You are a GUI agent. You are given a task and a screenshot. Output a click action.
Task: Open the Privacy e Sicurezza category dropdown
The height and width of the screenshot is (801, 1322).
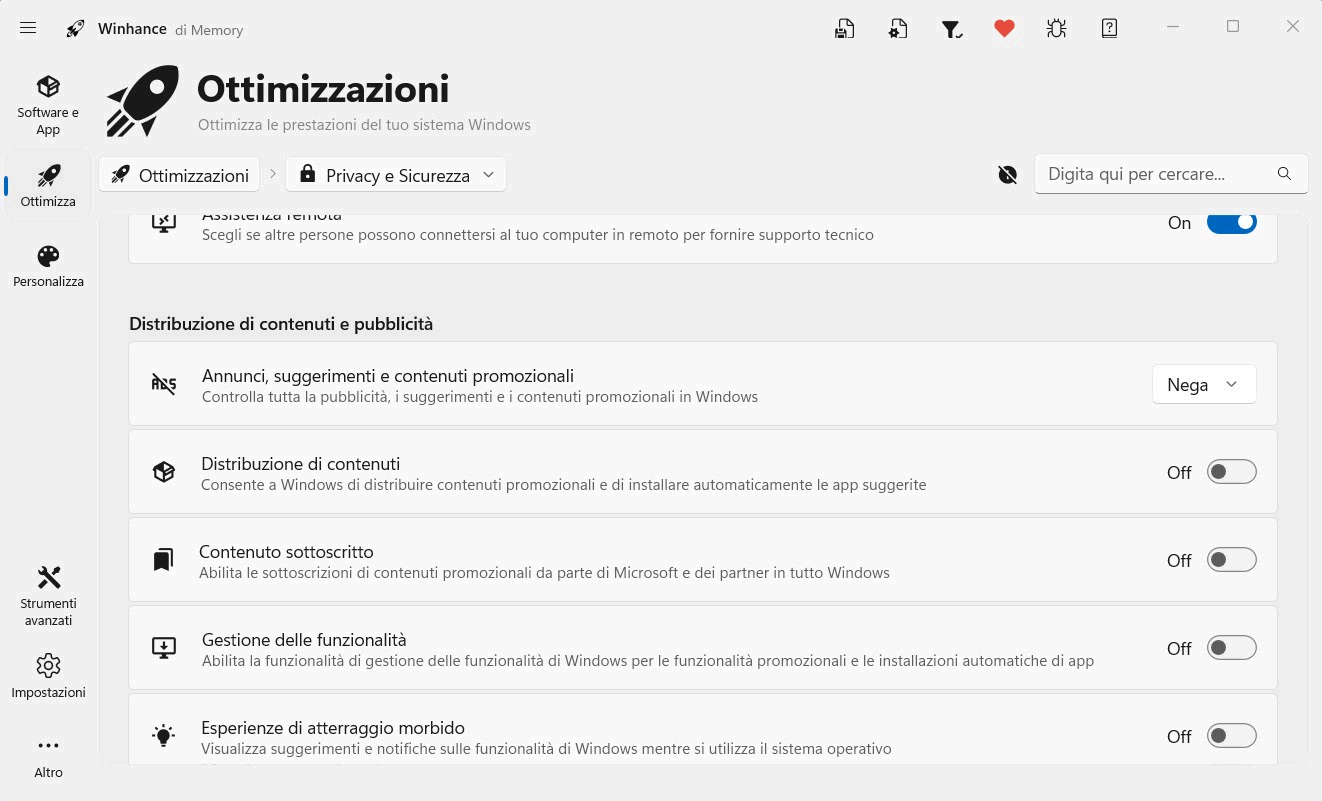point(395,174)
